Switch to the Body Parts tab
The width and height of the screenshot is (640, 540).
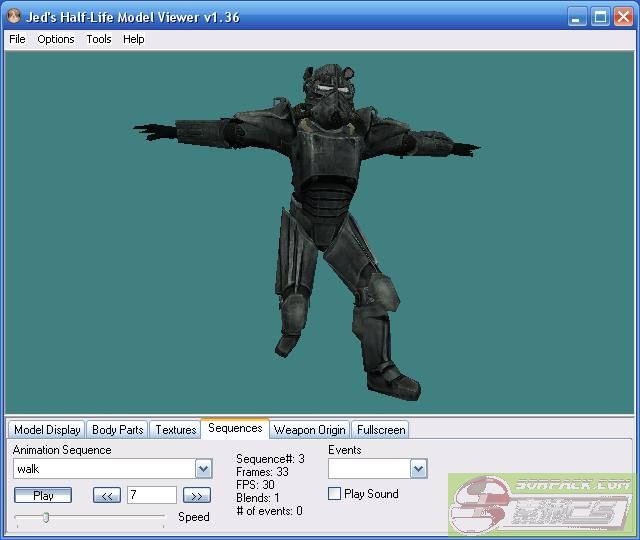[x=117, y=430]
